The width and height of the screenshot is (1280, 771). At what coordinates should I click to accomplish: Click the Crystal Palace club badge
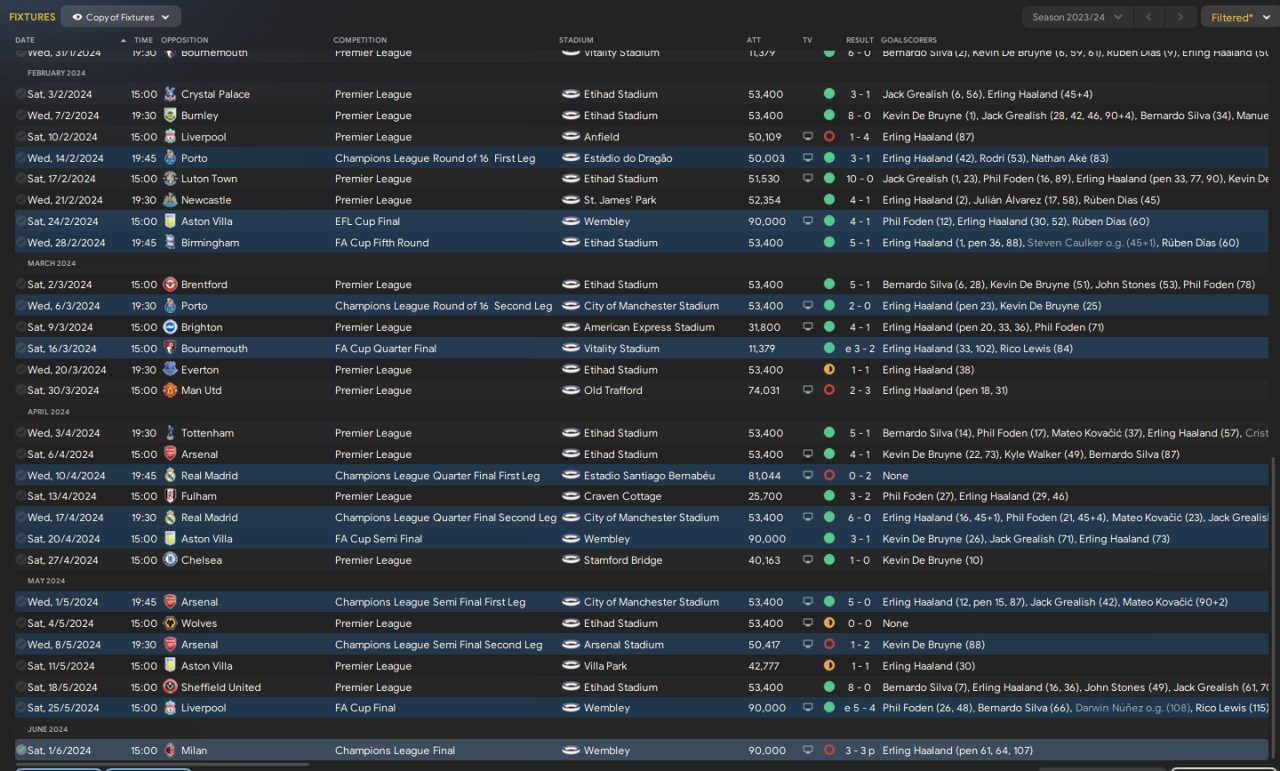click(170, 94)
